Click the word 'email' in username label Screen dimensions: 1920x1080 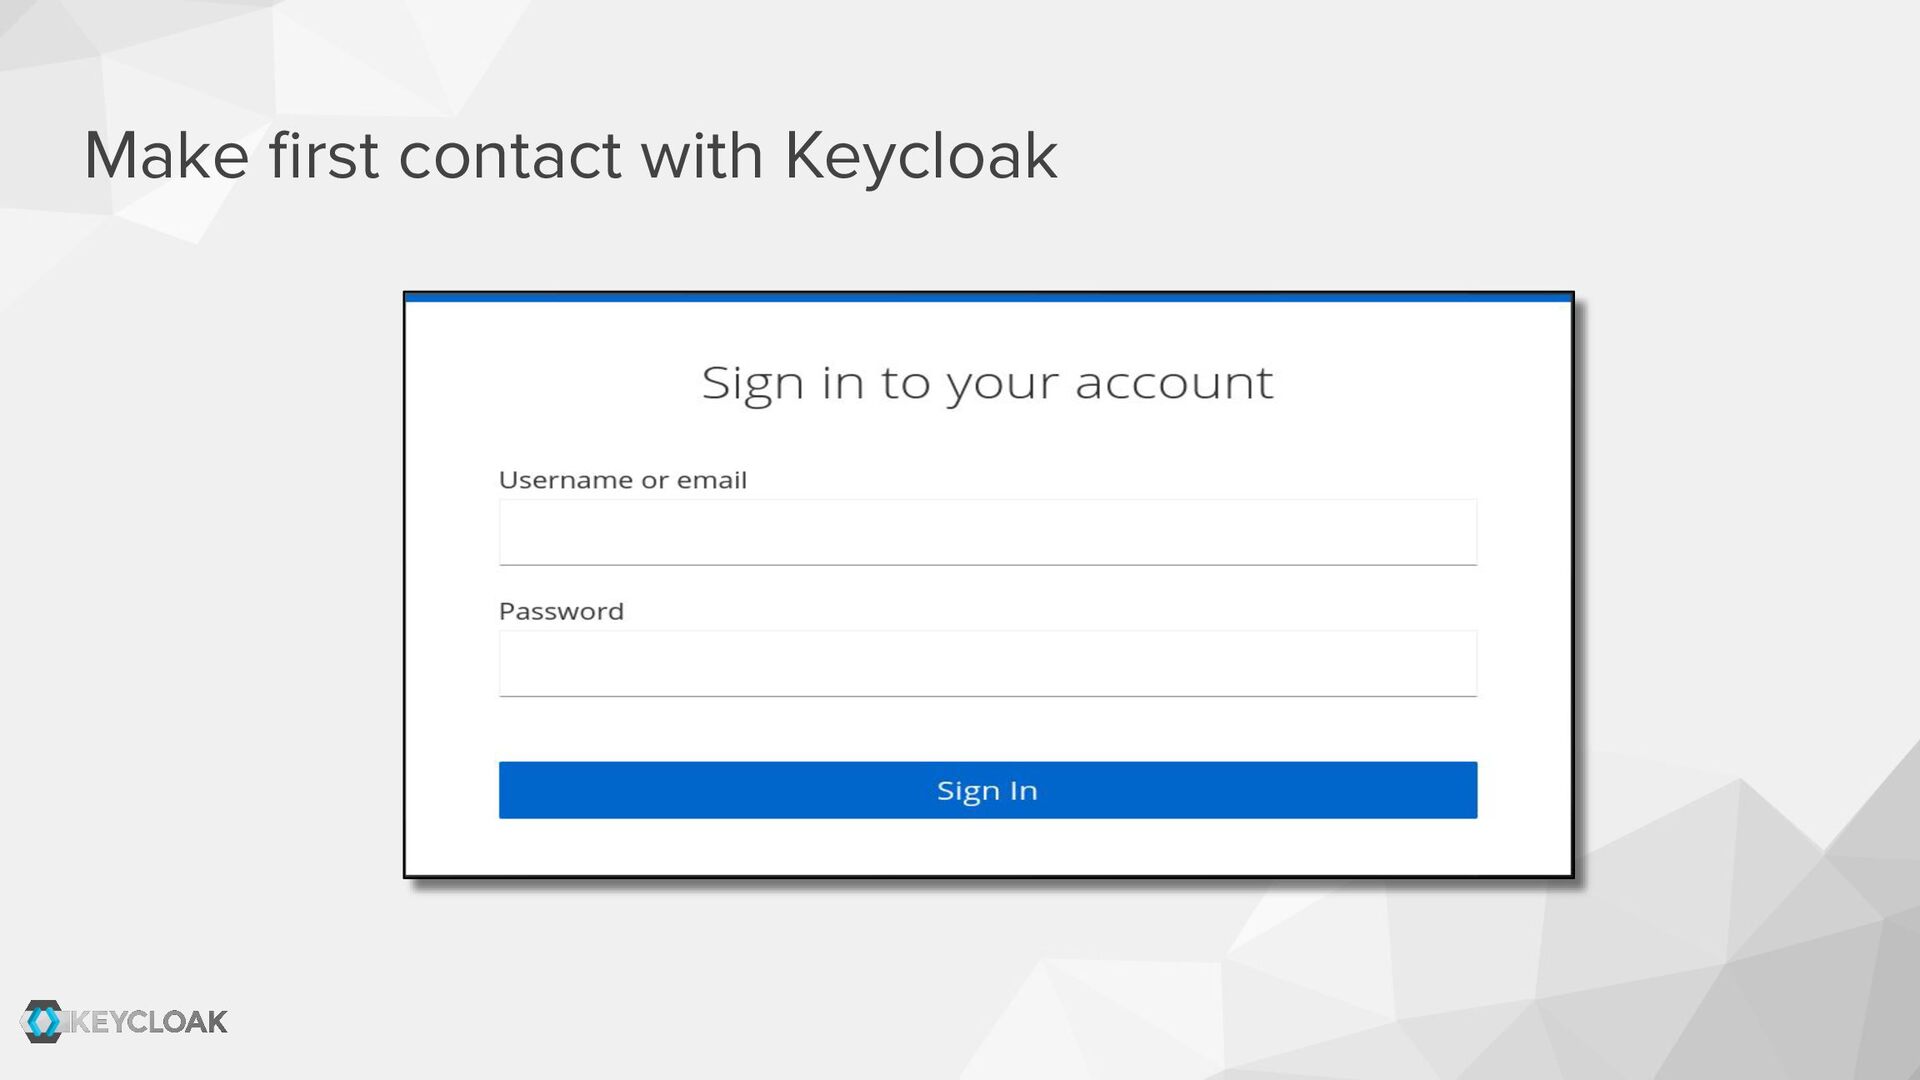pyautogui.click(x=712, y=480)
